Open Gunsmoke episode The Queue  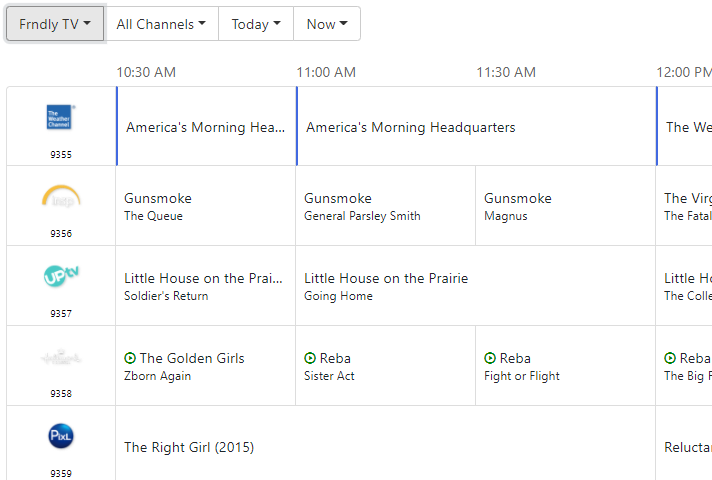[205, 206]
